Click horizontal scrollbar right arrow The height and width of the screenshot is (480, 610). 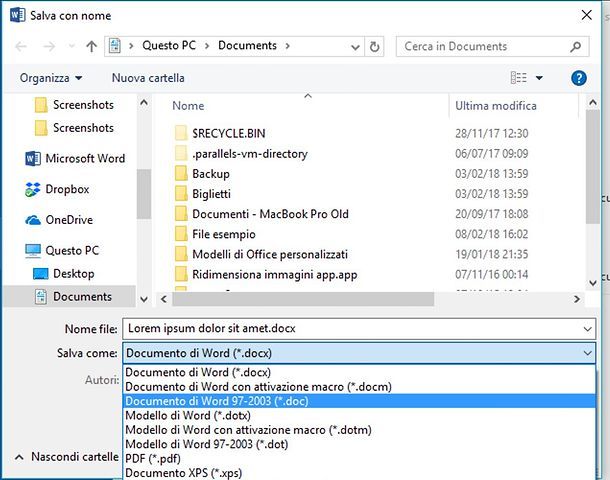[x=577, y=299]
